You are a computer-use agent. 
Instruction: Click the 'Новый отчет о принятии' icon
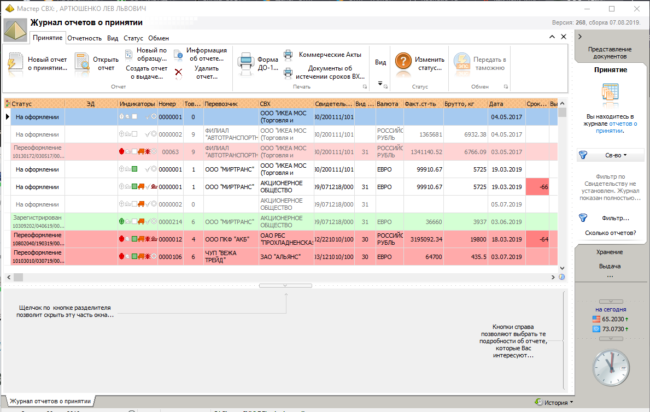coord(14,61)
